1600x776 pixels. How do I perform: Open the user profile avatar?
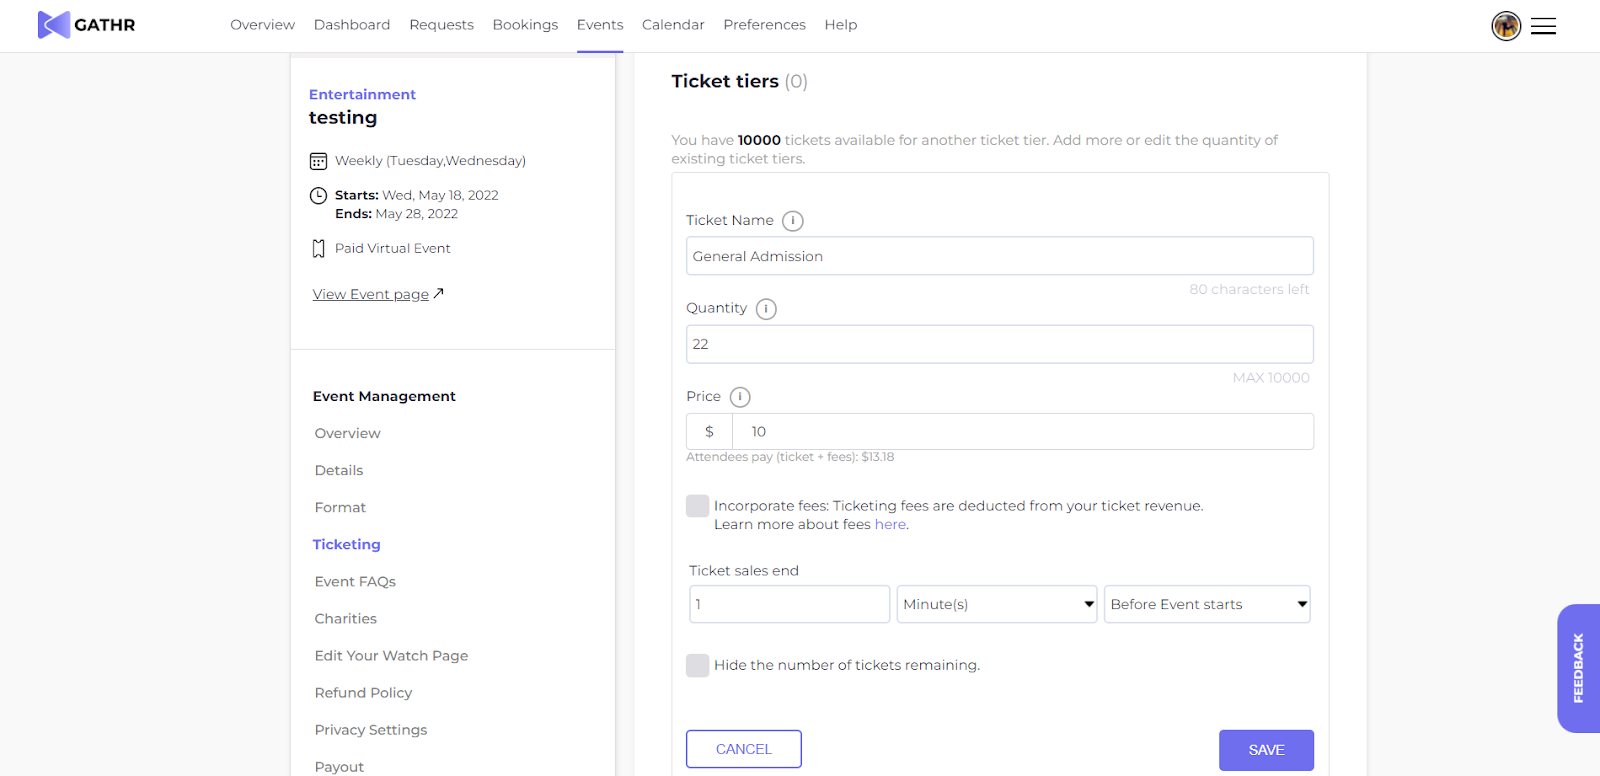1506,26
